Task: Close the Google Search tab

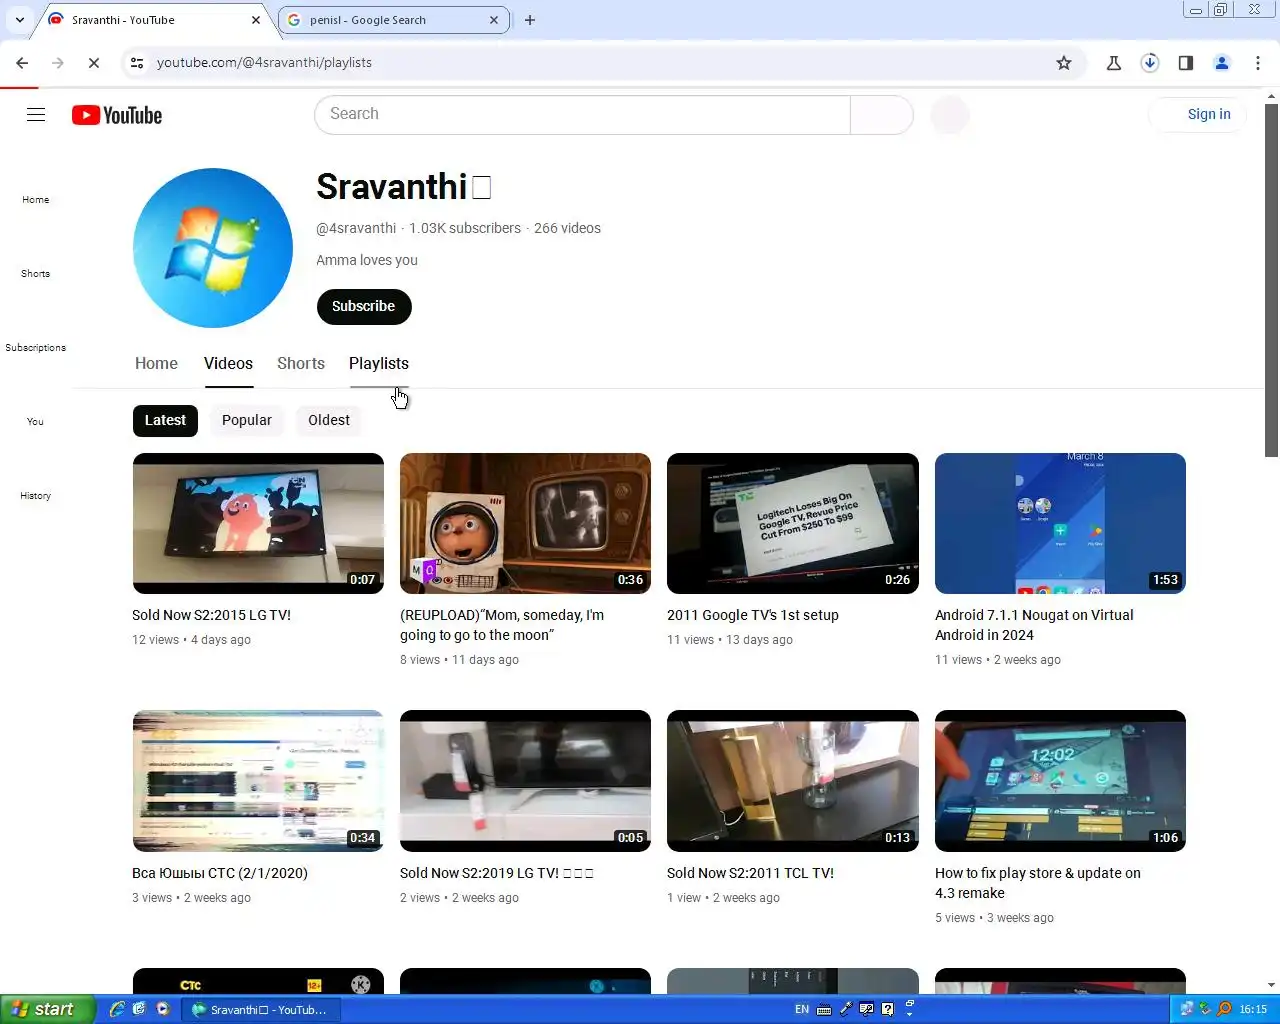Action: coord(495,20)
